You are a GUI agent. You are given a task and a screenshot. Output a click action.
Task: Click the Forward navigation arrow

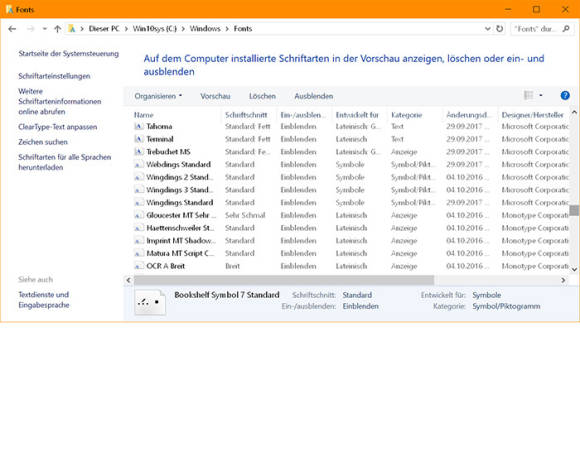(x=30, y=29)
